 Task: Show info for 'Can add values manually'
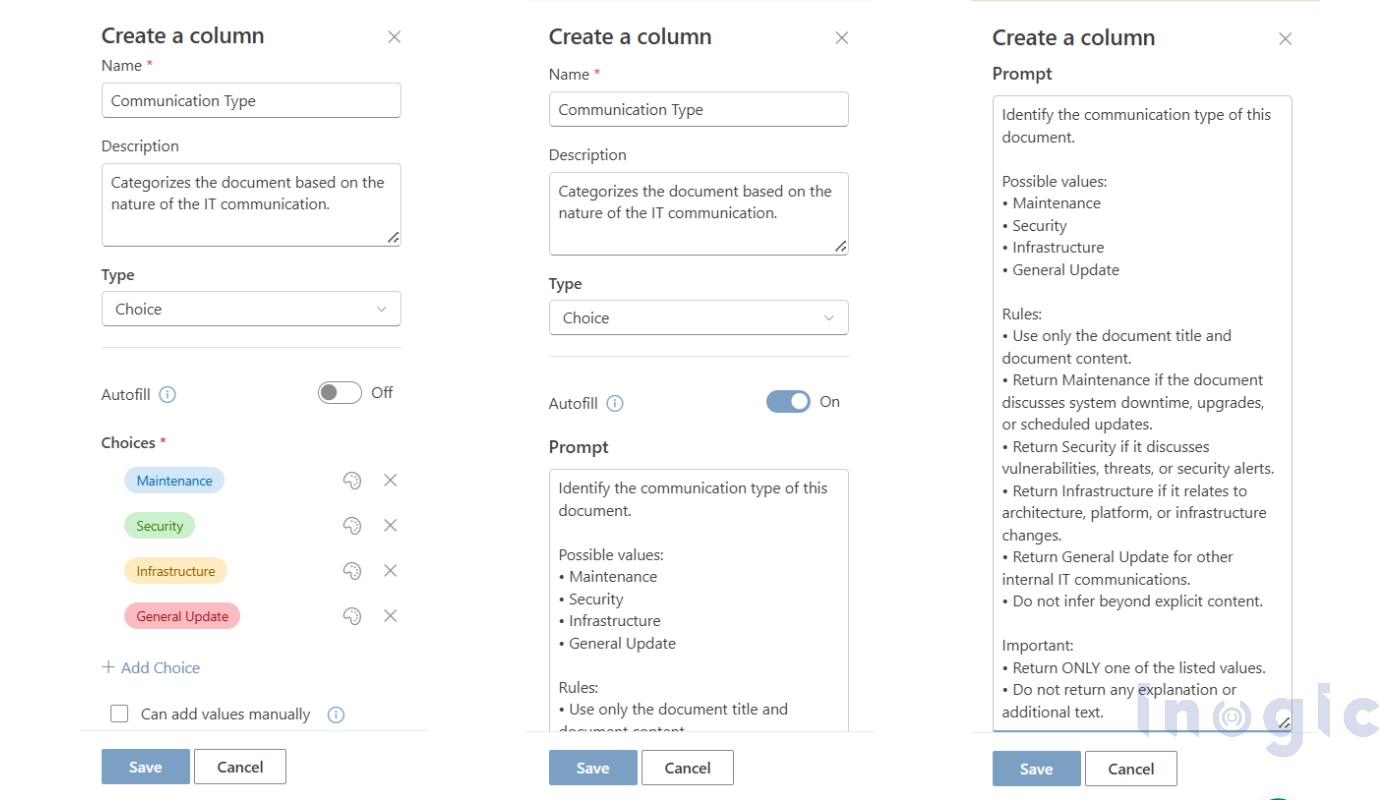pos(336,714)
